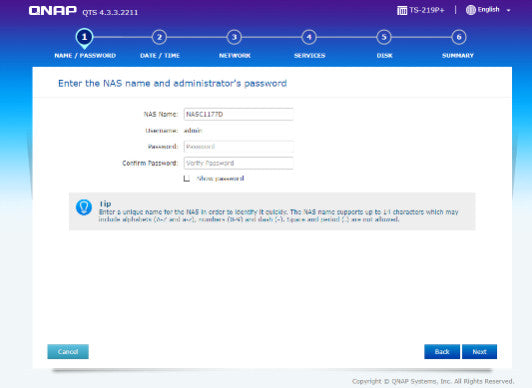
Task: Go to step 6 Summary circle
Action: point(459,37)
